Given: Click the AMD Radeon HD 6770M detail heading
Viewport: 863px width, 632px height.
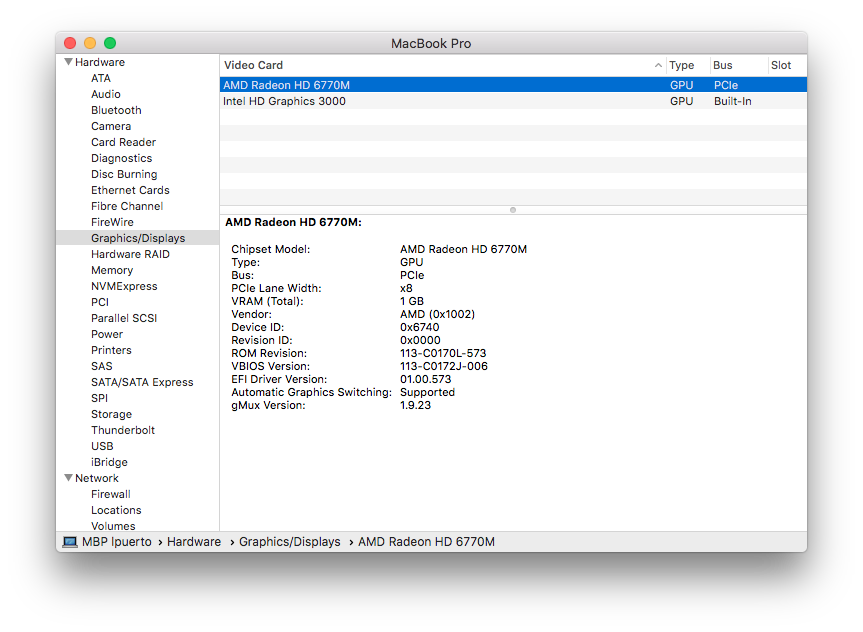Looking at the screenshot, I should click(x=293, y=222).
